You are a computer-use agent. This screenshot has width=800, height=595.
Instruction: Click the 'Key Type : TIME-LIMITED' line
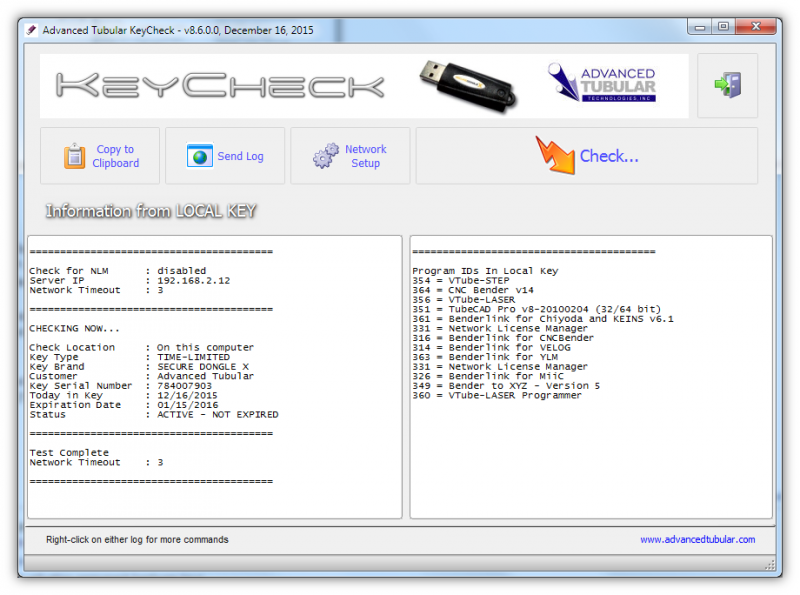pyautogui.click(x=130, y=357)
